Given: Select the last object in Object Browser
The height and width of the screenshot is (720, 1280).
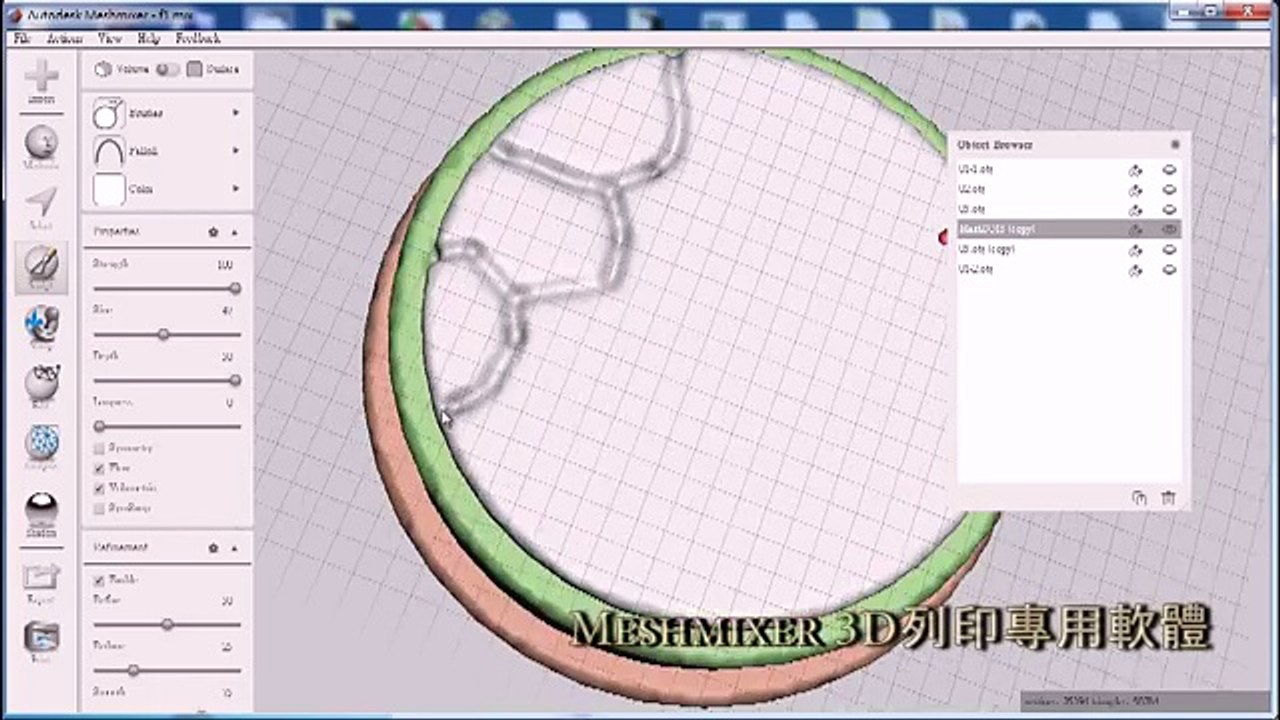Looking at the screenshot, I should (1068, 270).
